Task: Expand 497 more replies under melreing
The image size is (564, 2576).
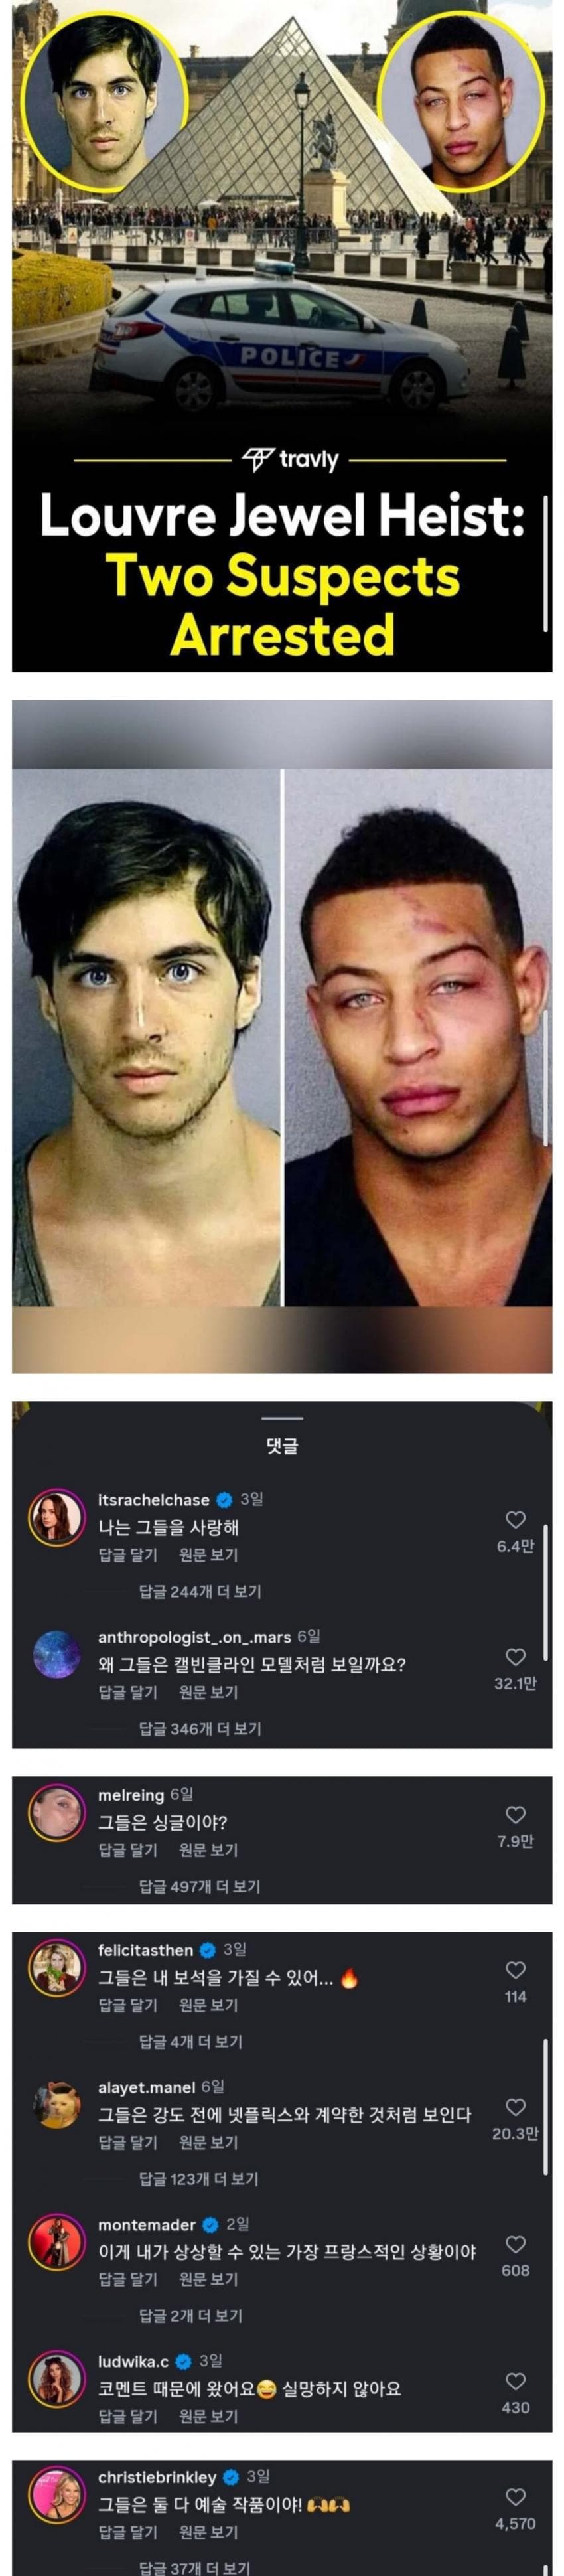Action: 200,1886
